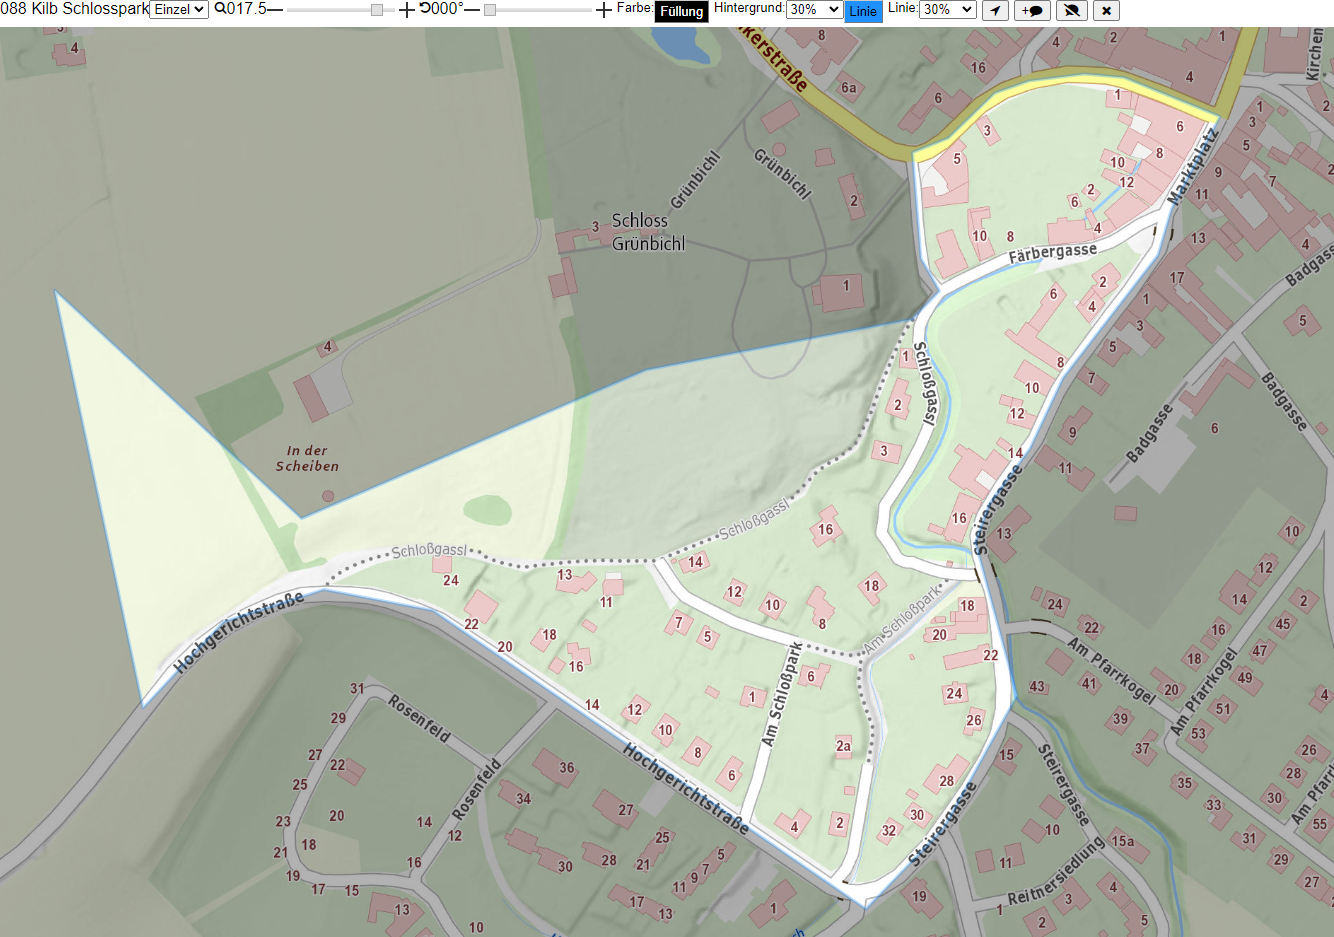The image size is (1334, 937).
Task: Click the Färbergasse street label
Action: [1052, 253]
